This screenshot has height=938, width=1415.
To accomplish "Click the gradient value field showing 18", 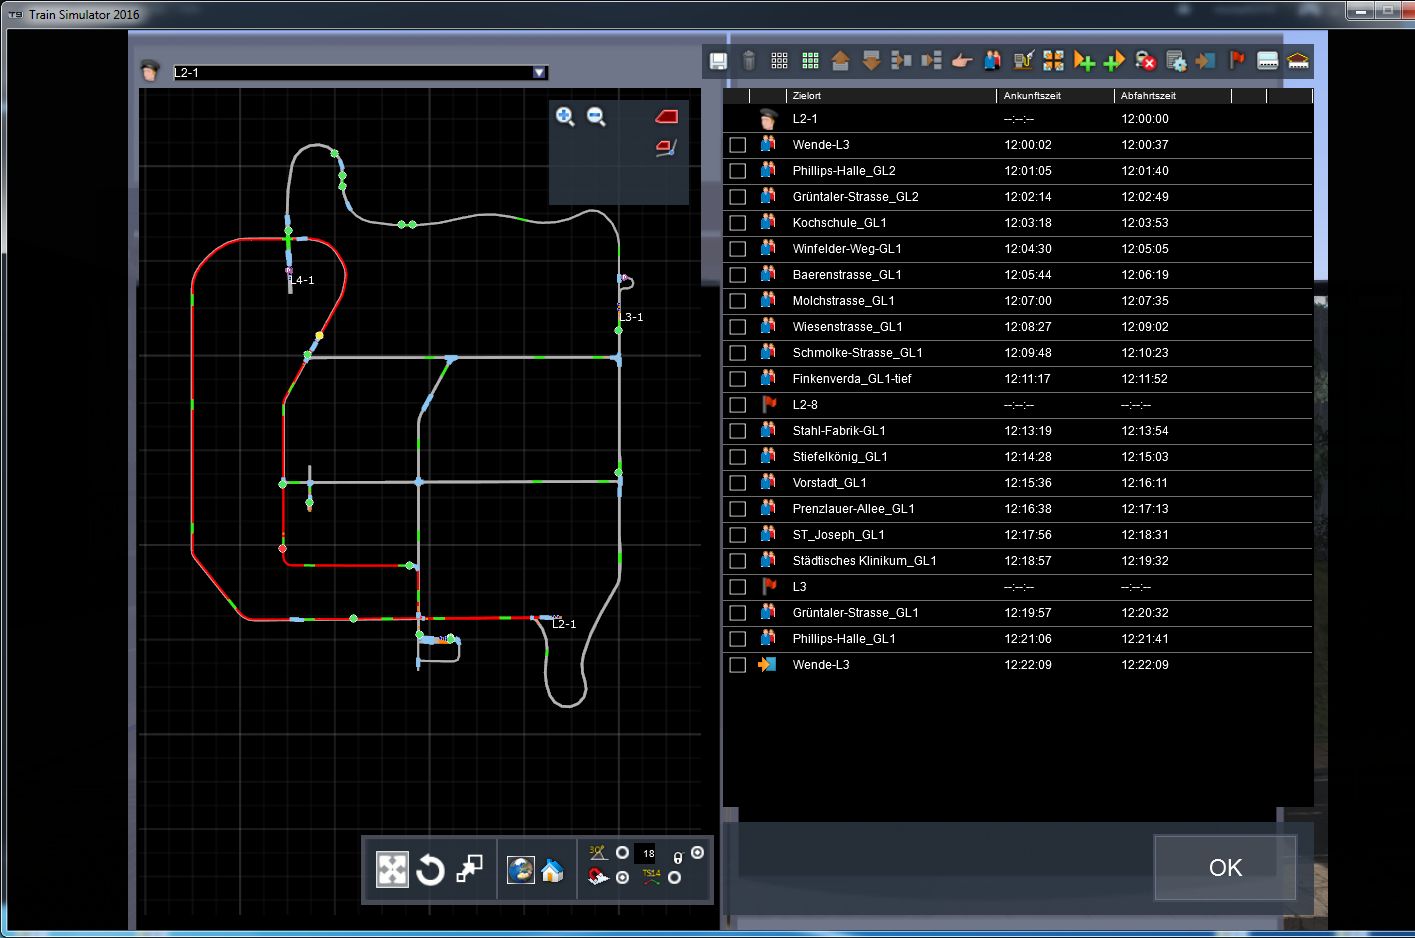I will click(x=648, y=854).
